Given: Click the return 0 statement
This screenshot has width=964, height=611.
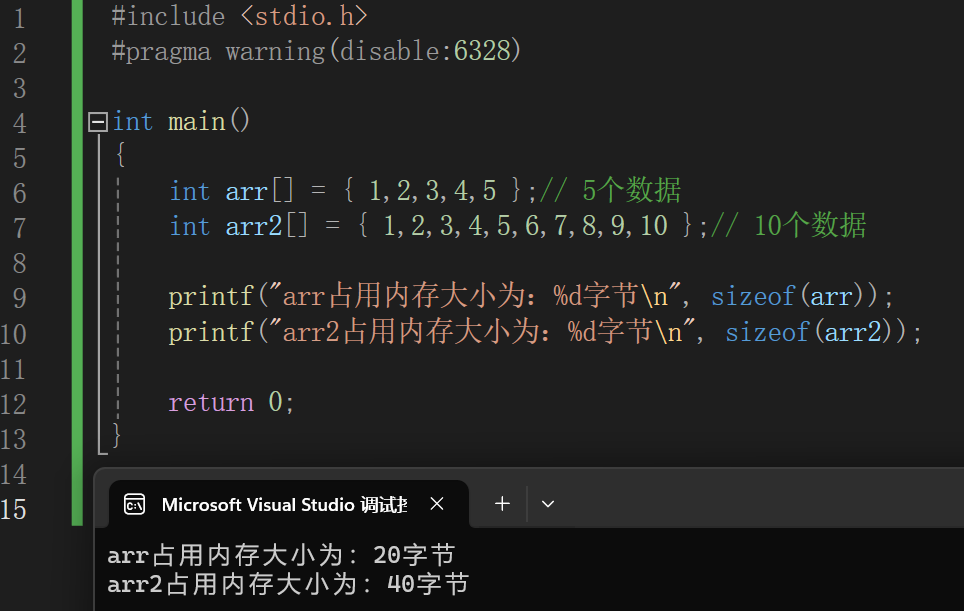Looking at the screenshot, I should (230, 402).
